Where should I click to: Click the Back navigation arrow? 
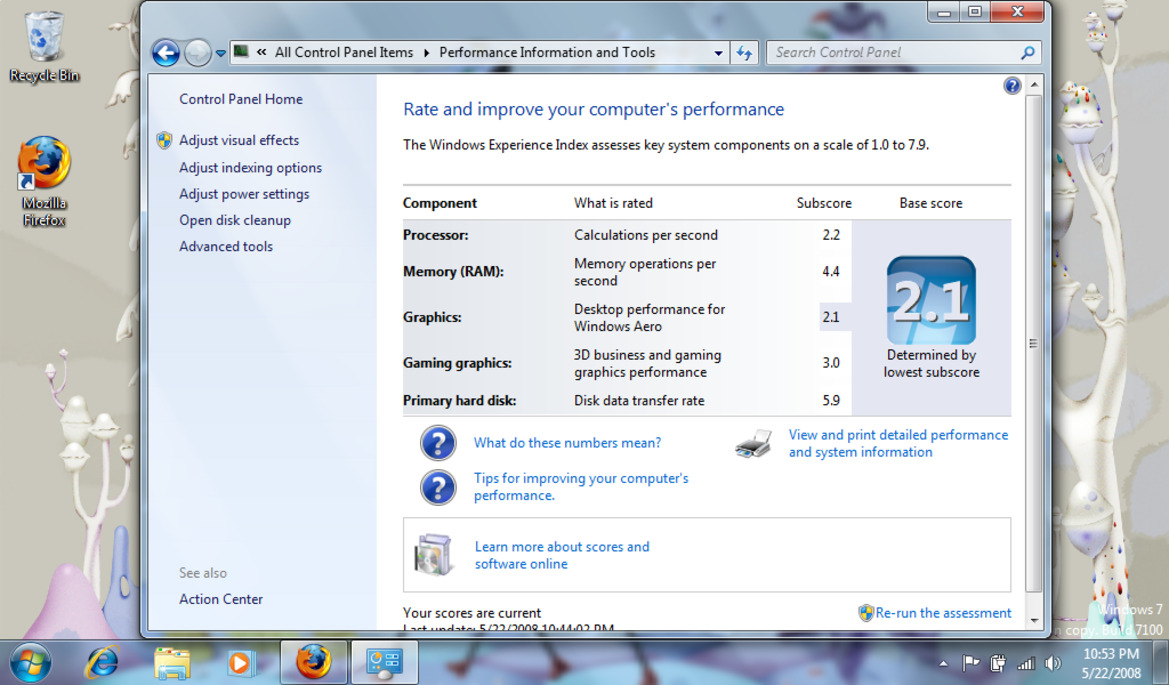tap(166, 53)
